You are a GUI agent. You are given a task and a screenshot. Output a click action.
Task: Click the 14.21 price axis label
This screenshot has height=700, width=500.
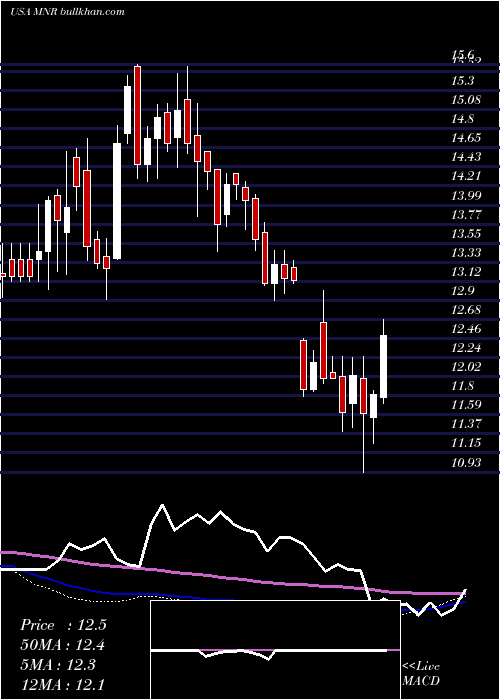pos(466,175)
